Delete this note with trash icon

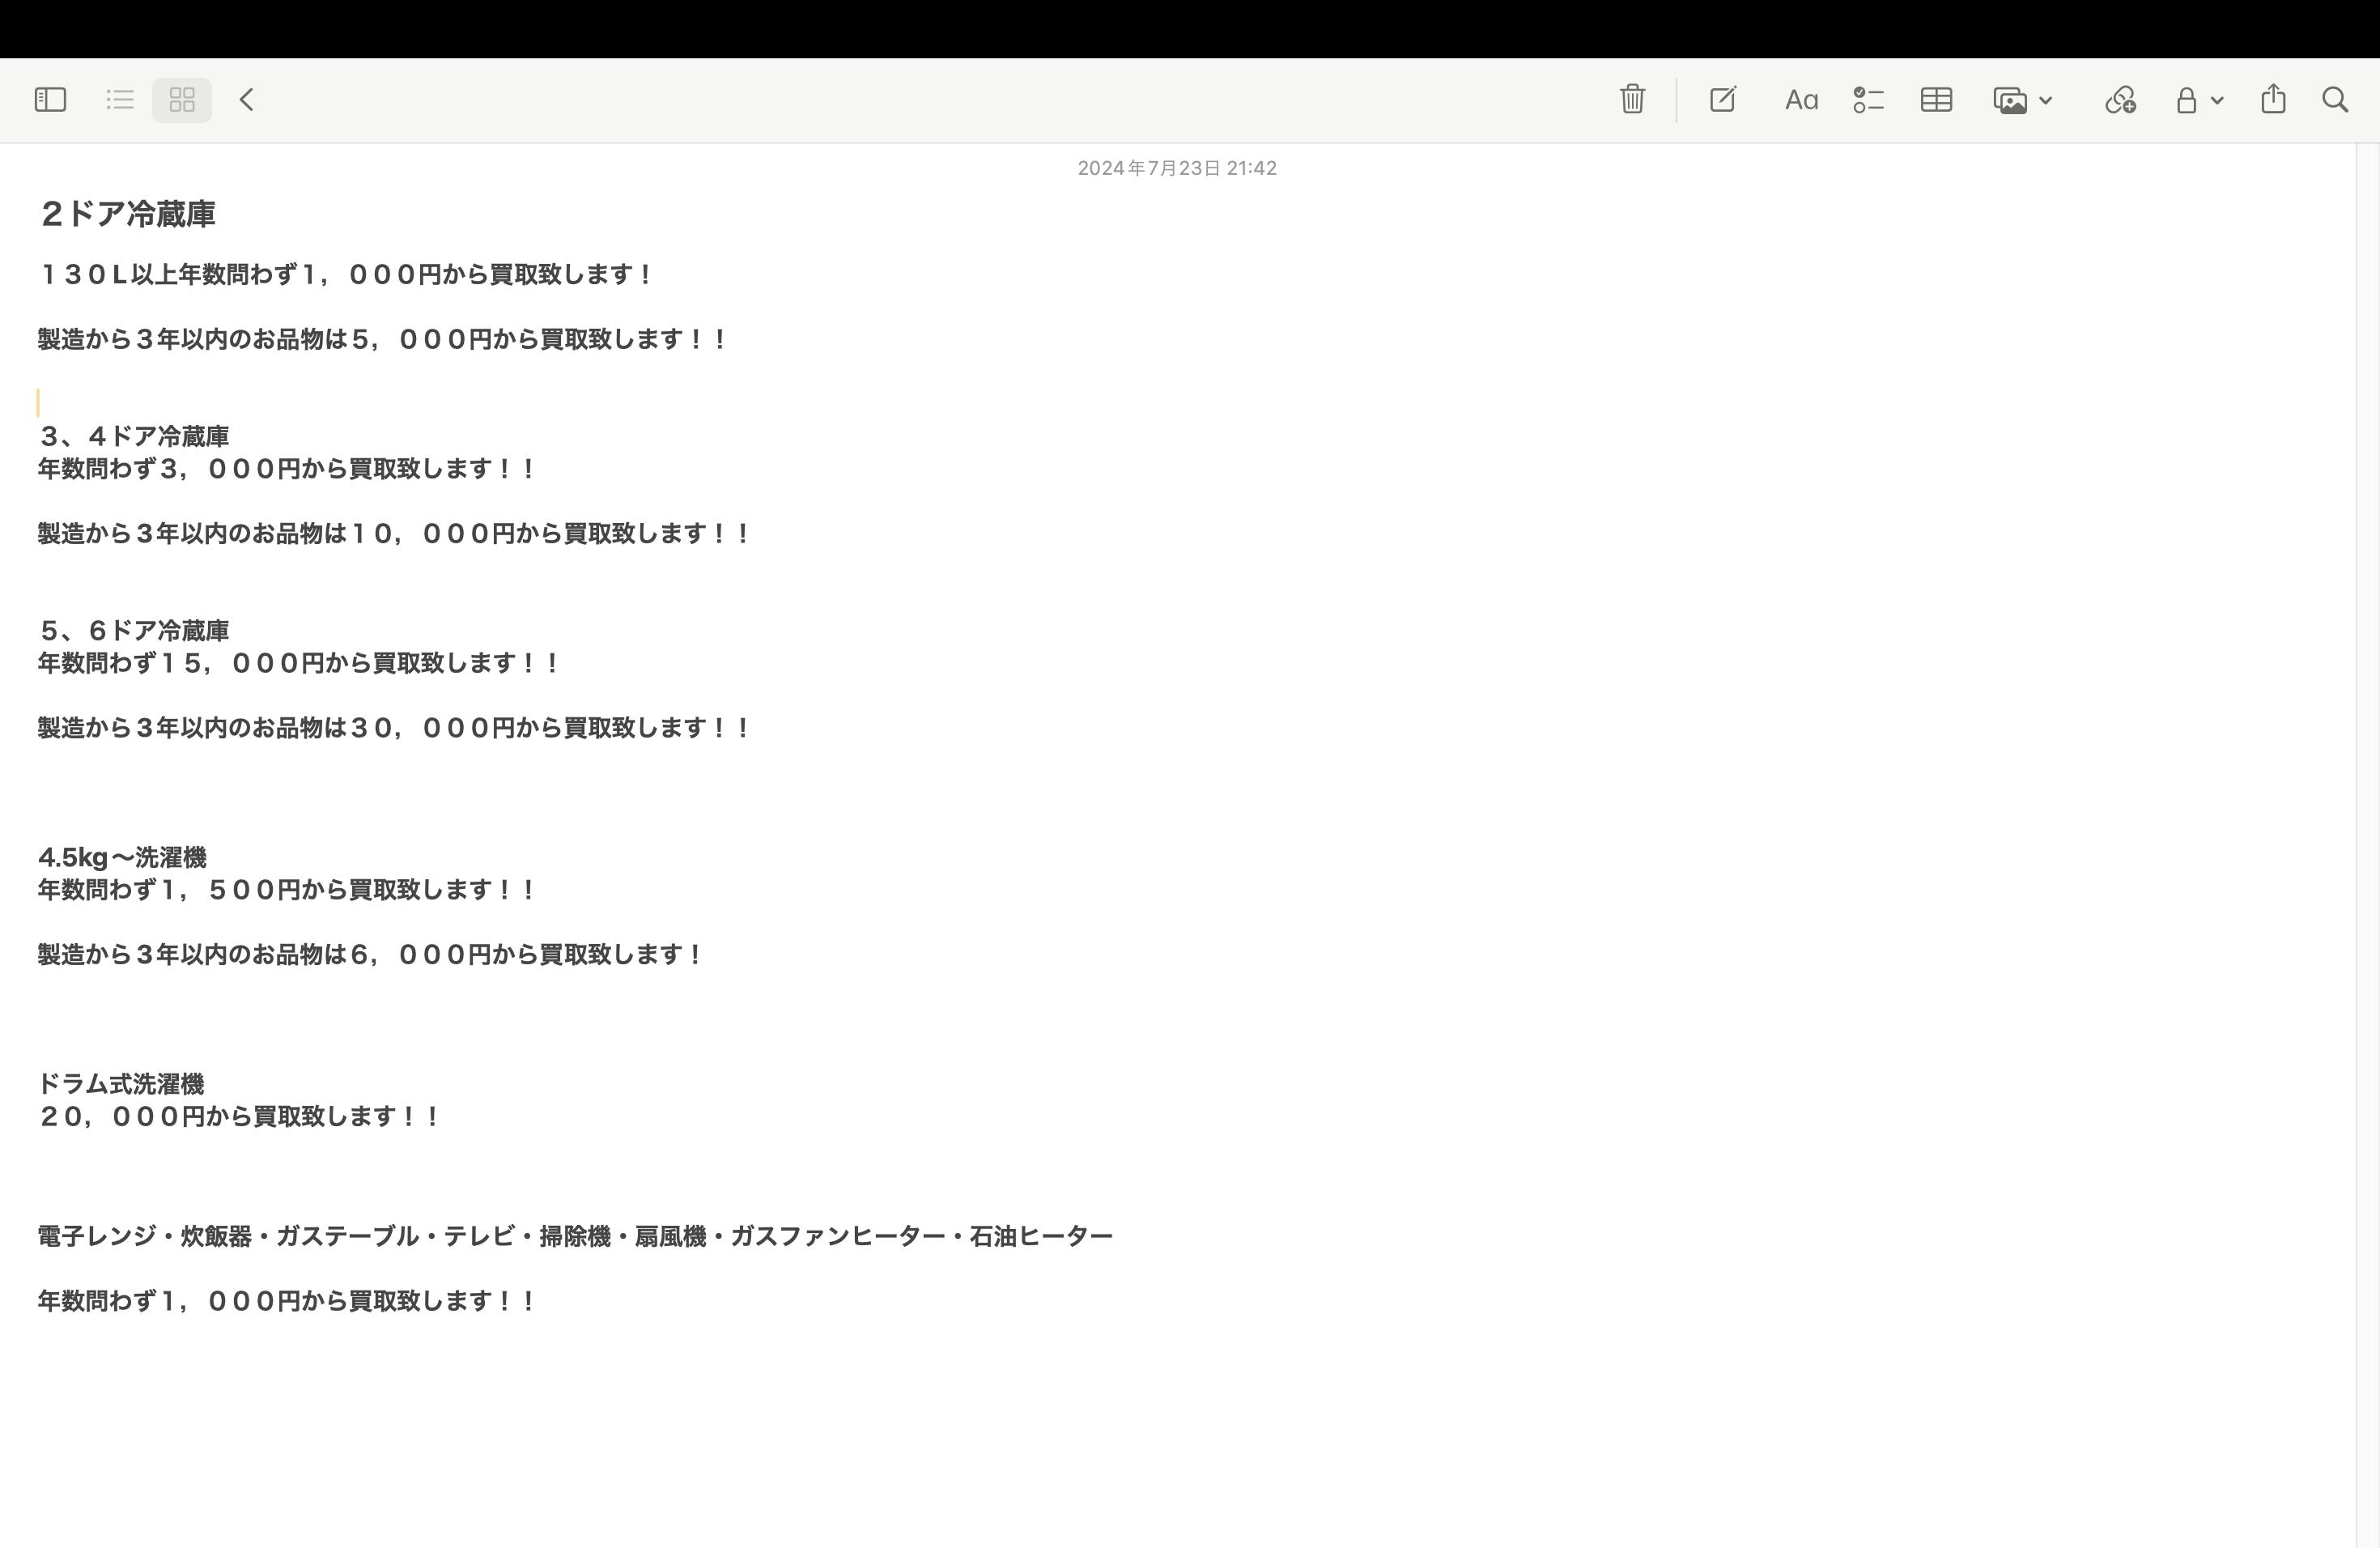pos(1632,100)
